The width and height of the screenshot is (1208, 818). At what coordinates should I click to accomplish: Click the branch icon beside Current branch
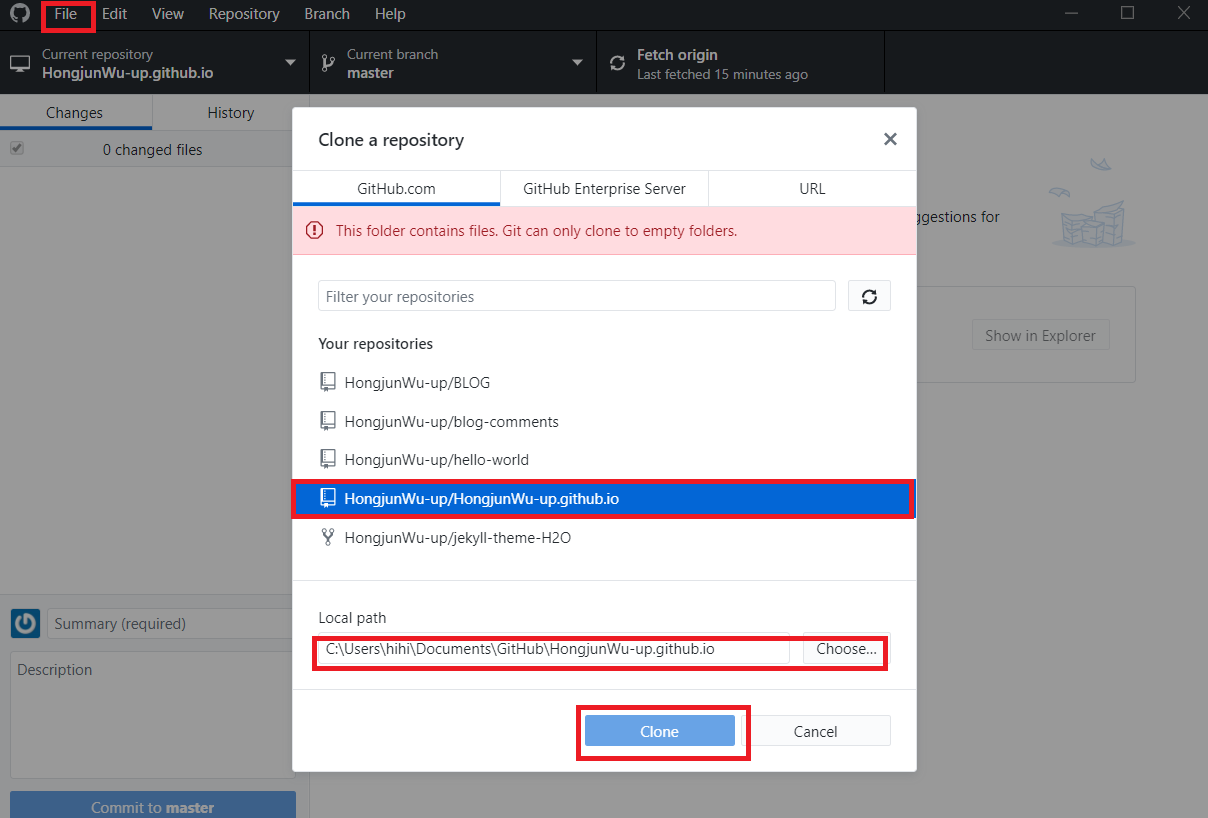coord(326,63)
